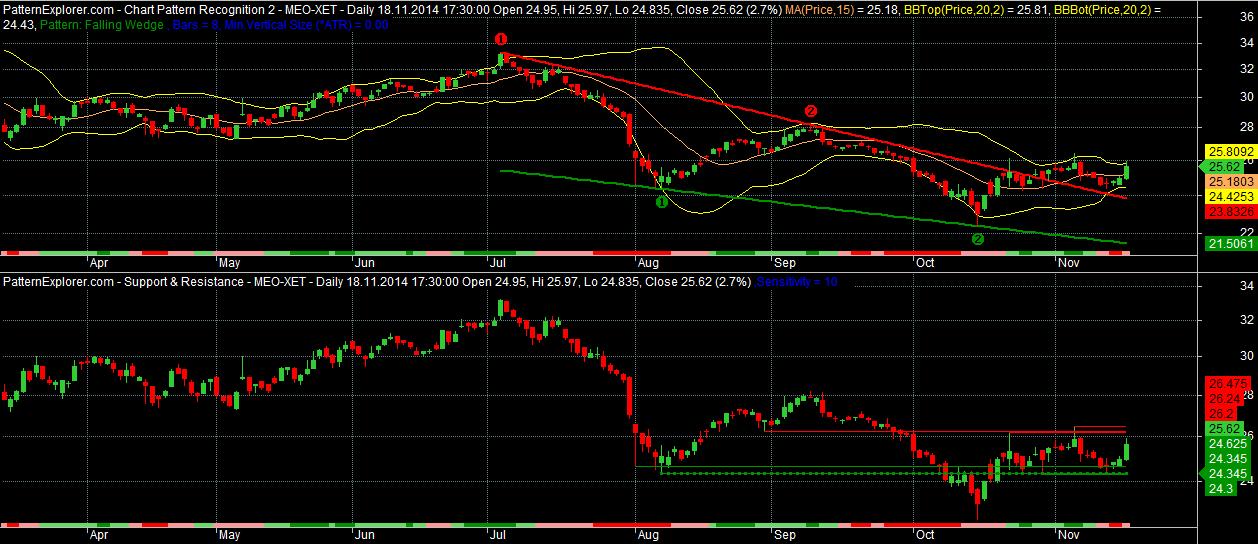Screen dimensions: 1258x544
Task: Click the 'Sensitivity = 10' parameter text
Action: click(x=797, y=282)
